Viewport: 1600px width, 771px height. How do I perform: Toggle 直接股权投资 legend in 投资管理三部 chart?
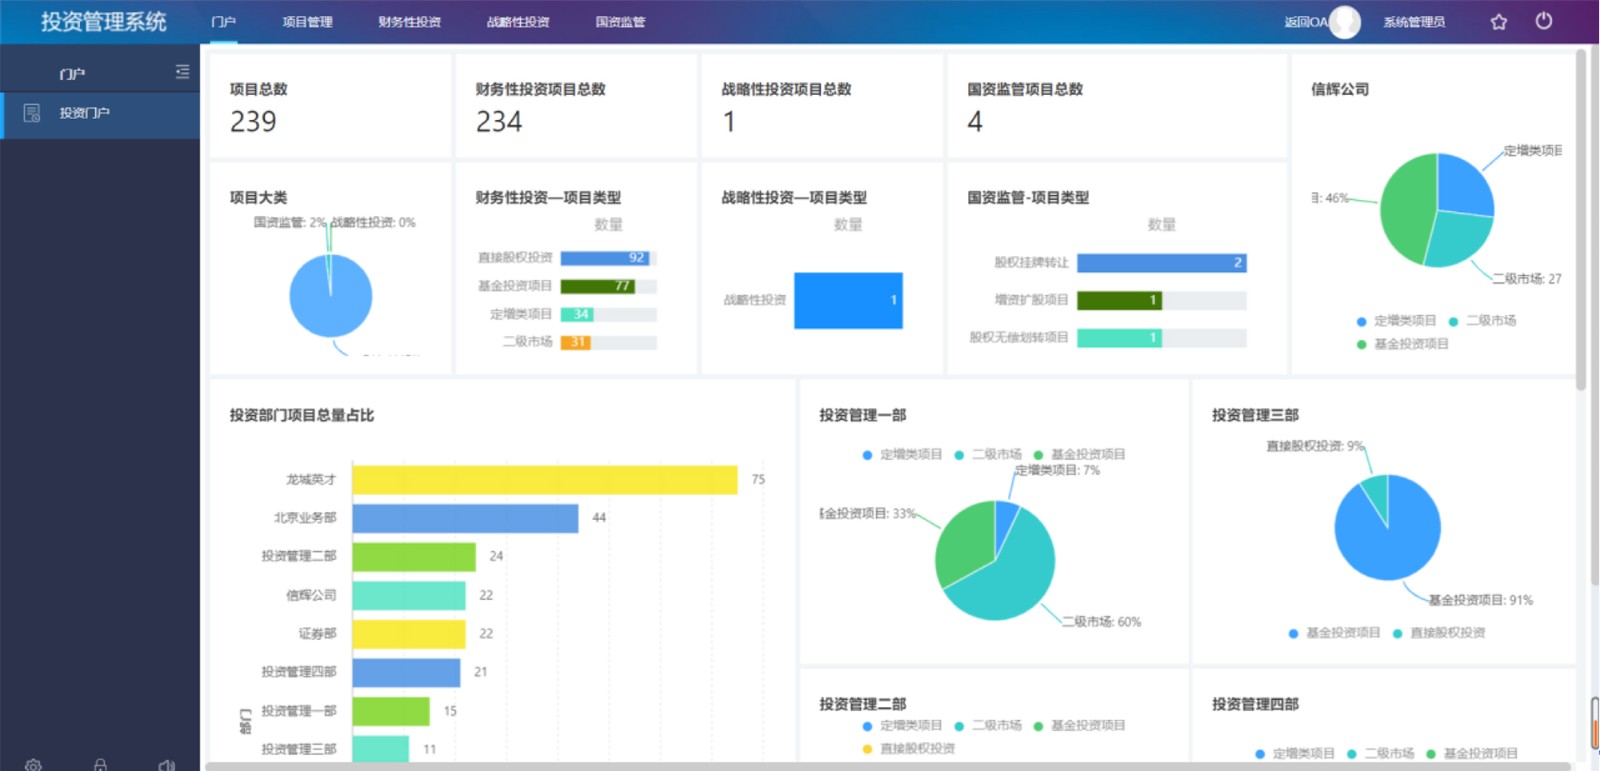1439,633
